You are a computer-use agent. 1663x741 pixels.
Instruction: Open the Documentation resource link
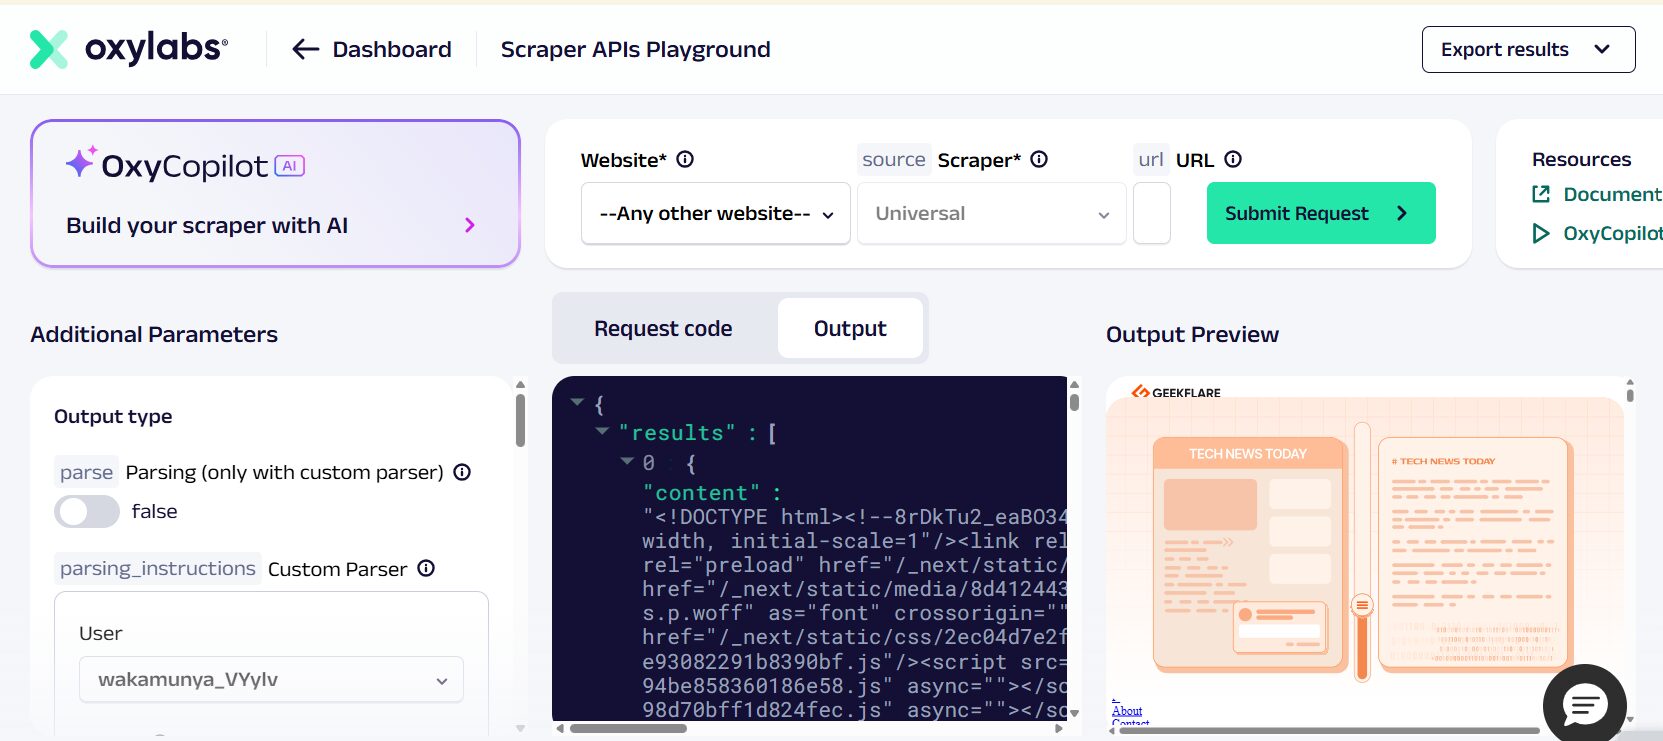tap(1612, 194)
